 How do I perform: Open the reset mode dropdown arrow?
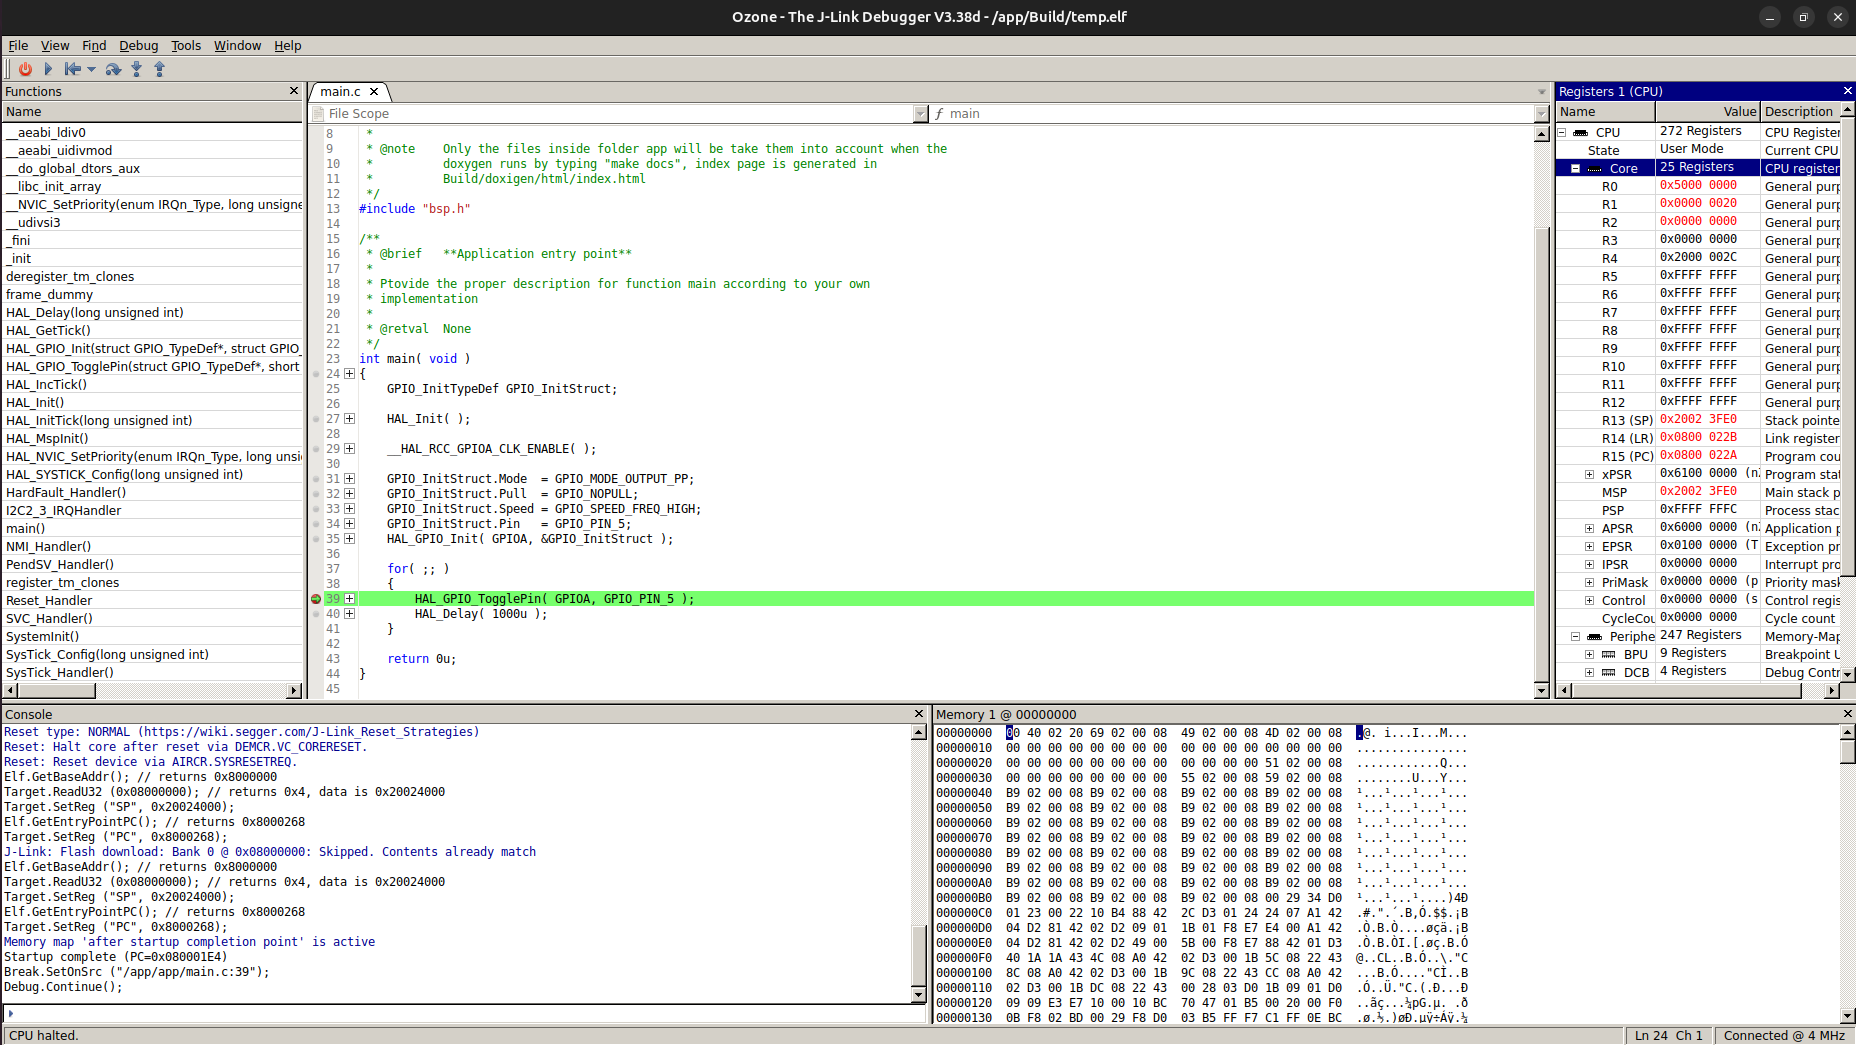(92, 70)
